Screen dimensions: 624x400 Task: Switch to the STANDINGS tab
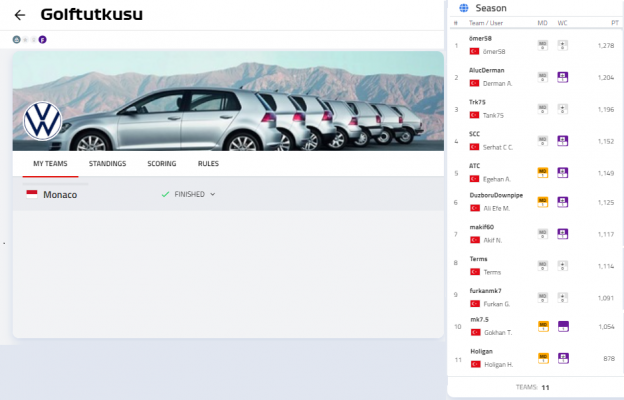coord(107,164)
